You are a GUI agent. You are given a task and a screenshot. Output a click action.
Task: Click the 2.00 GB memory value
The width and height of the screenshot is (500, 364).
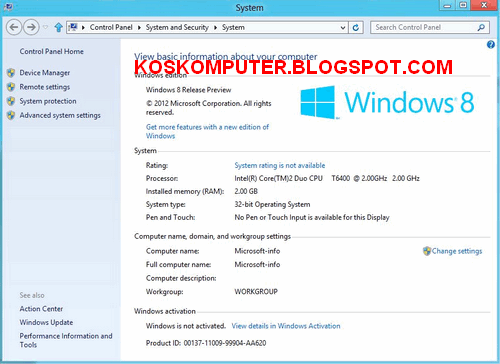point(246,191)
